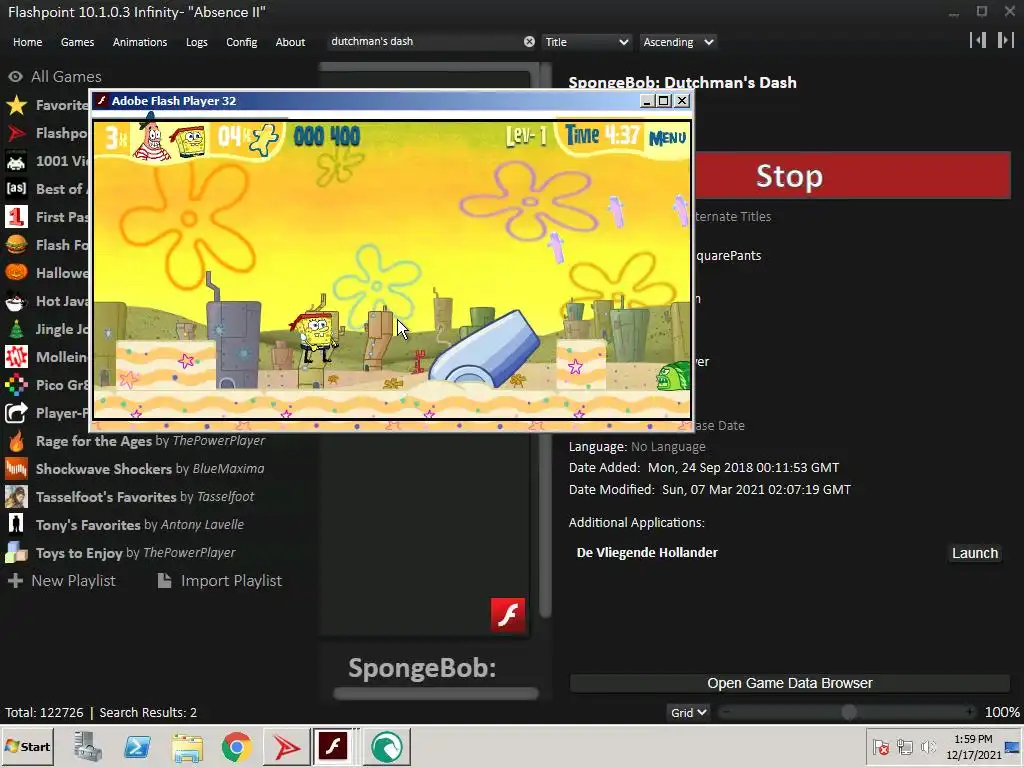Open the Ascending sort order dropdown

678,42
